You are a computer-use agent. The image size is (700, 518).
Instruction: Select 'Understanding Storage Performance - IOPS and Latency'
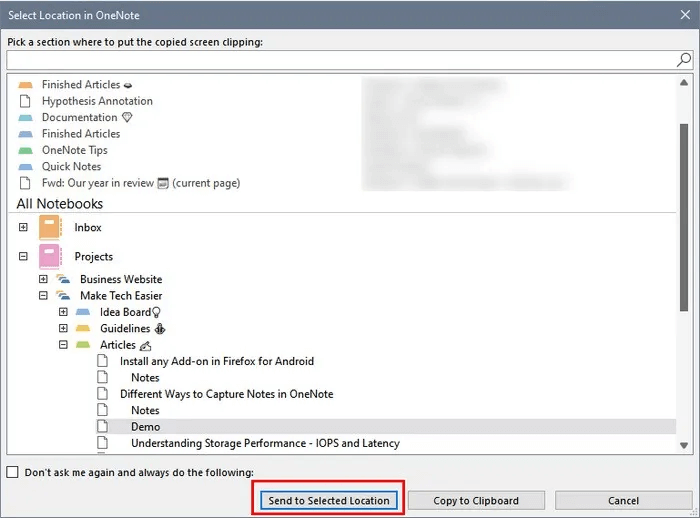pyautogui.click(x=265, y=443)
